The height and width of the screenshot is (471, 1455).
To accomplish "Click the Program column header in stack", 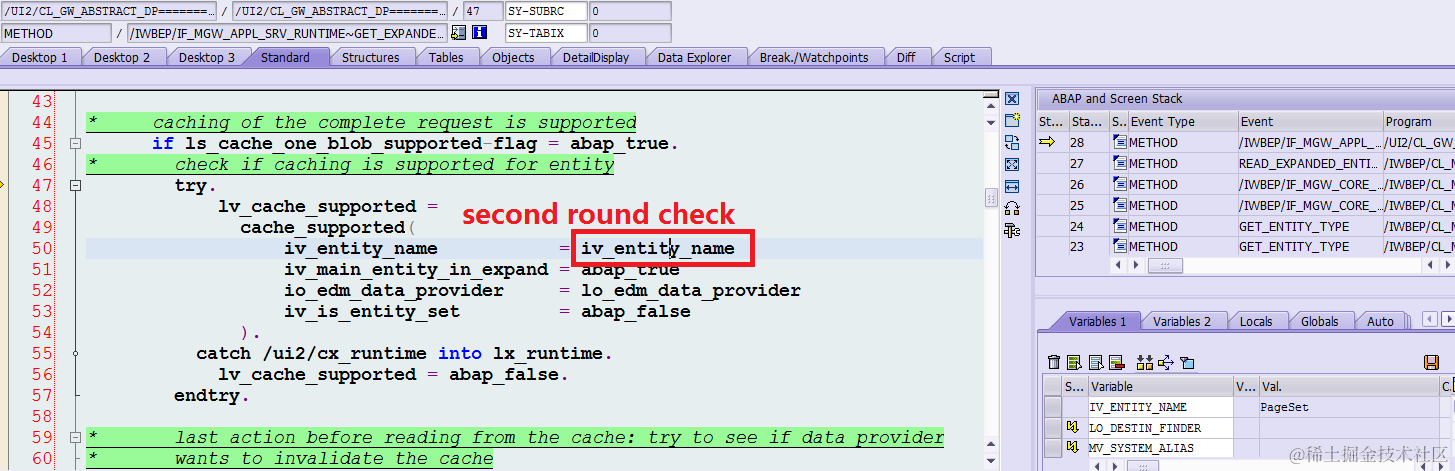I will [x=1418, y=121].
